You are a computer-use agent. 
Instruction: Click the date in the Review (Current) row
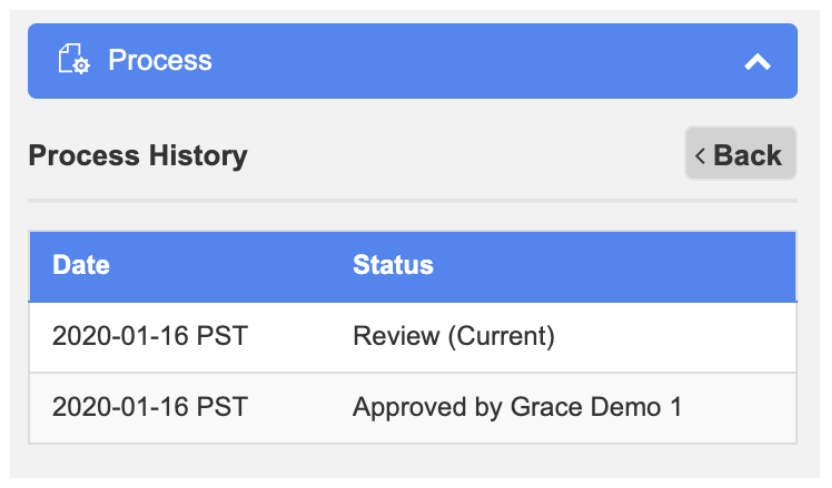149,336
